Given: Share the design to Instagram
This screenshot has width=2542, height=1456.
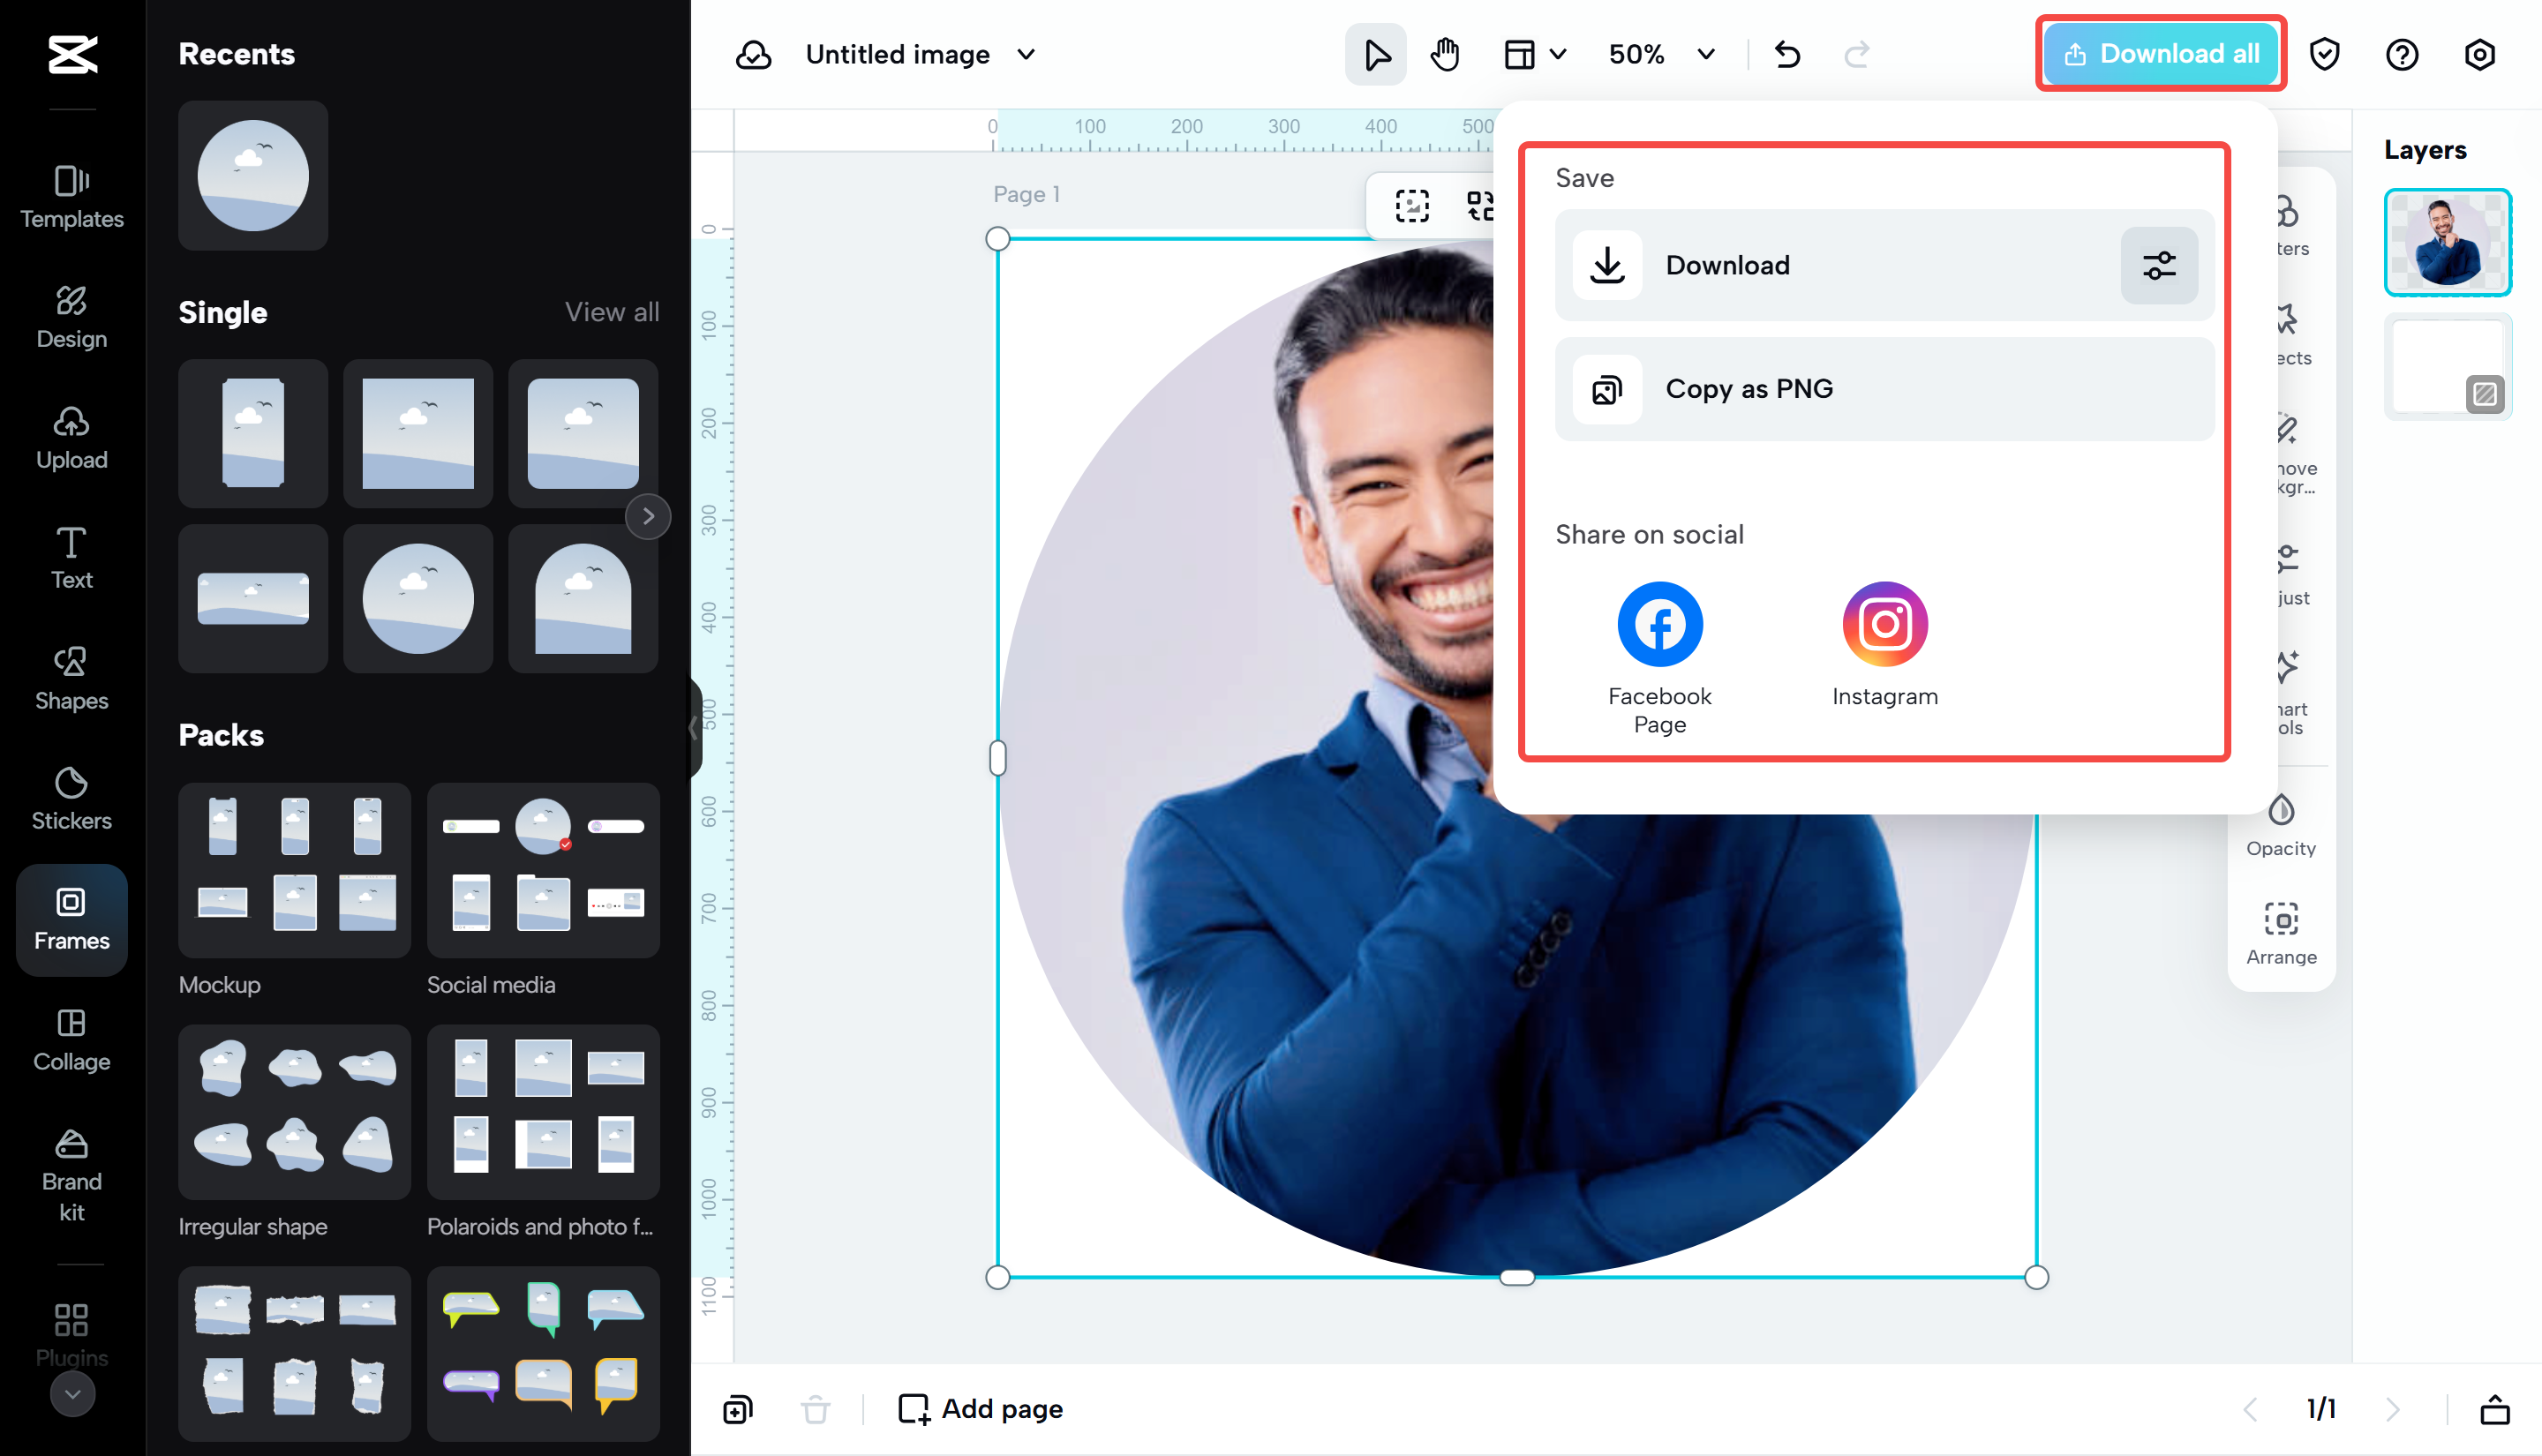Looking at the screenshot, I should pos(1884,623).
